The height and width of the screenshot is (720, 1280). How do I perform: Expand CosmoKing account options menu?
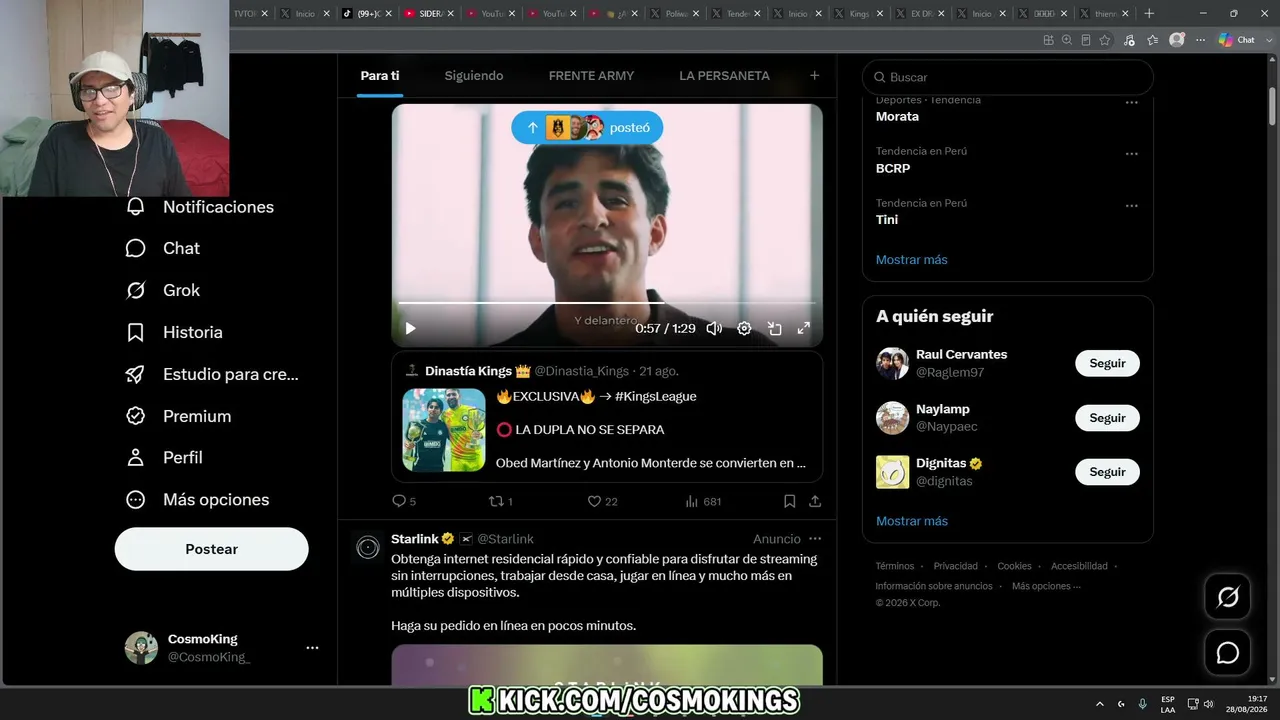(312, 648)
